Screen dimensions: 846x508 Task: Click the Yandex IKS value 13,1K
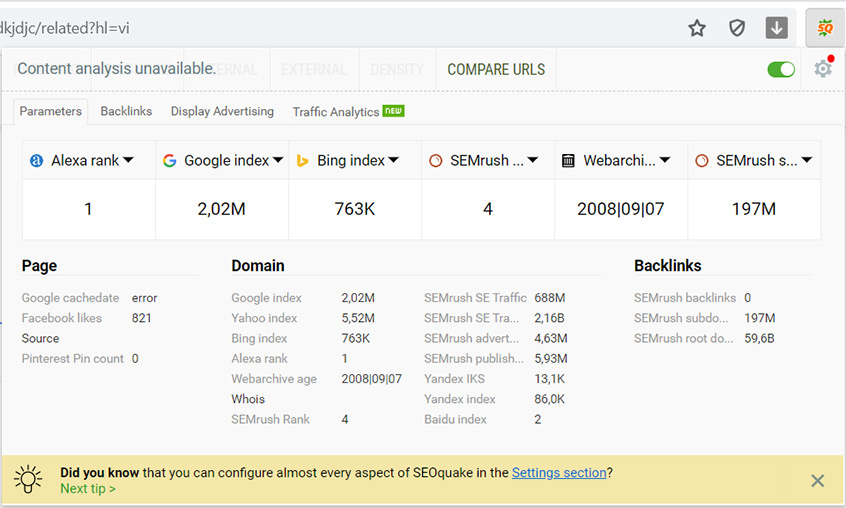point(549,379)
